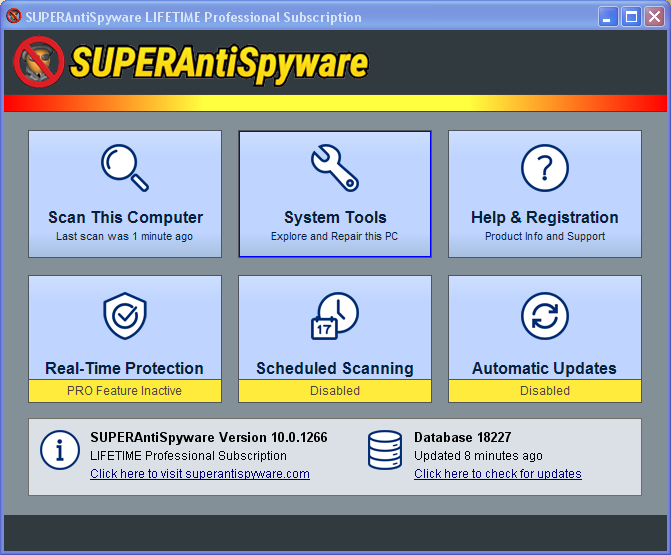Click the SUPERAntiSpyware logo in the header

coord(39,62)
